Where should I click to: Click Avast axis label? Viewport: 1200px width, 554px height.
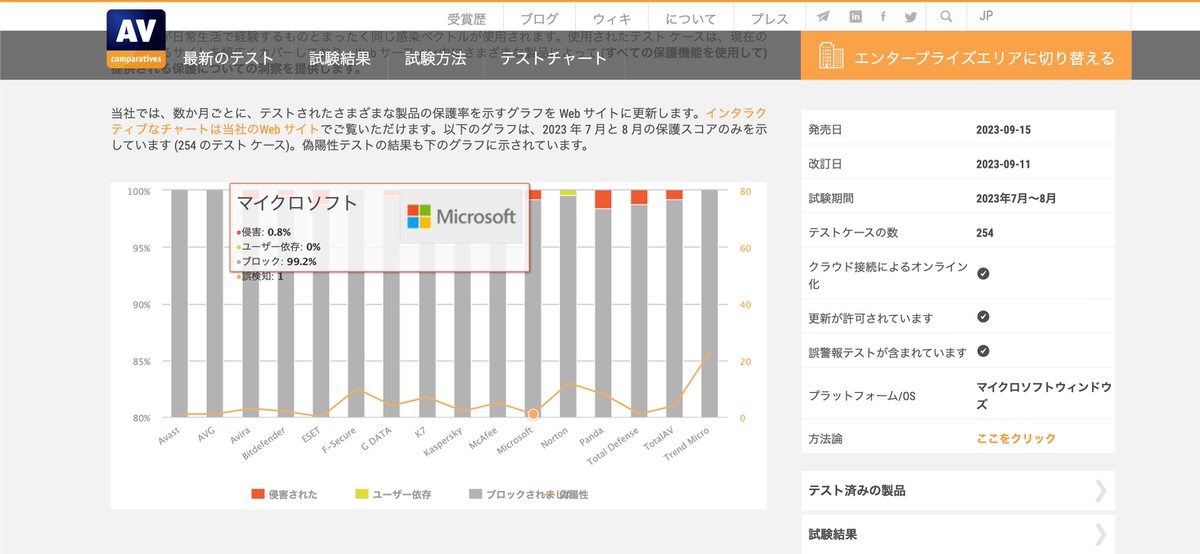click(x=169, y=438)
